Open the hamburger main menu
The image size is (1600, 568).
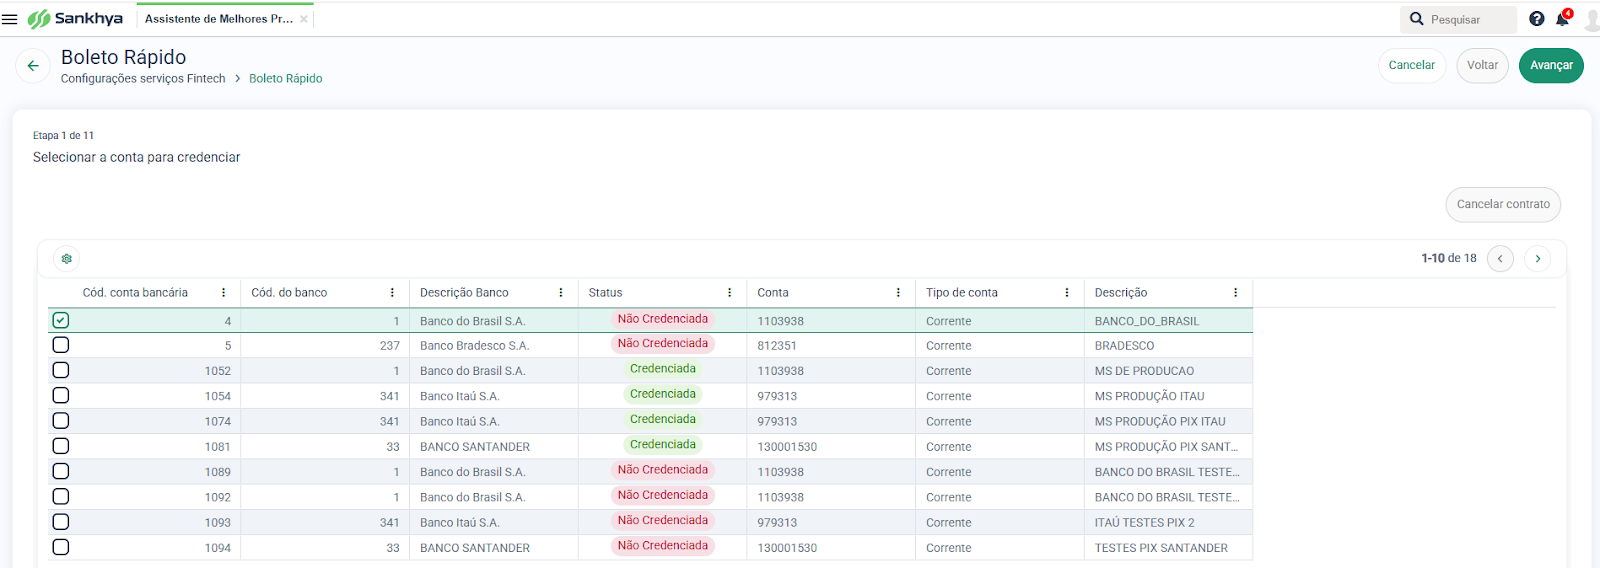(x=10, y=19)
